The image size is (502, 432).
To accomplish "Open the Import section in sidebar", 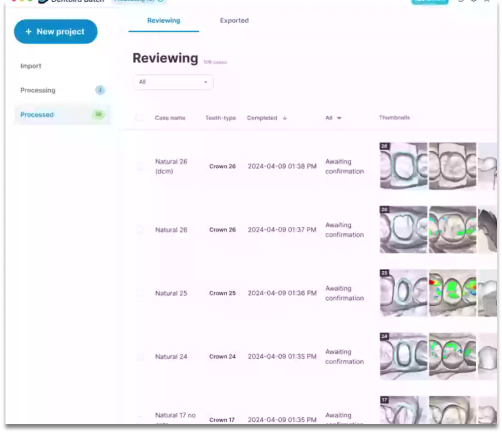I will (x=31, y=66).
